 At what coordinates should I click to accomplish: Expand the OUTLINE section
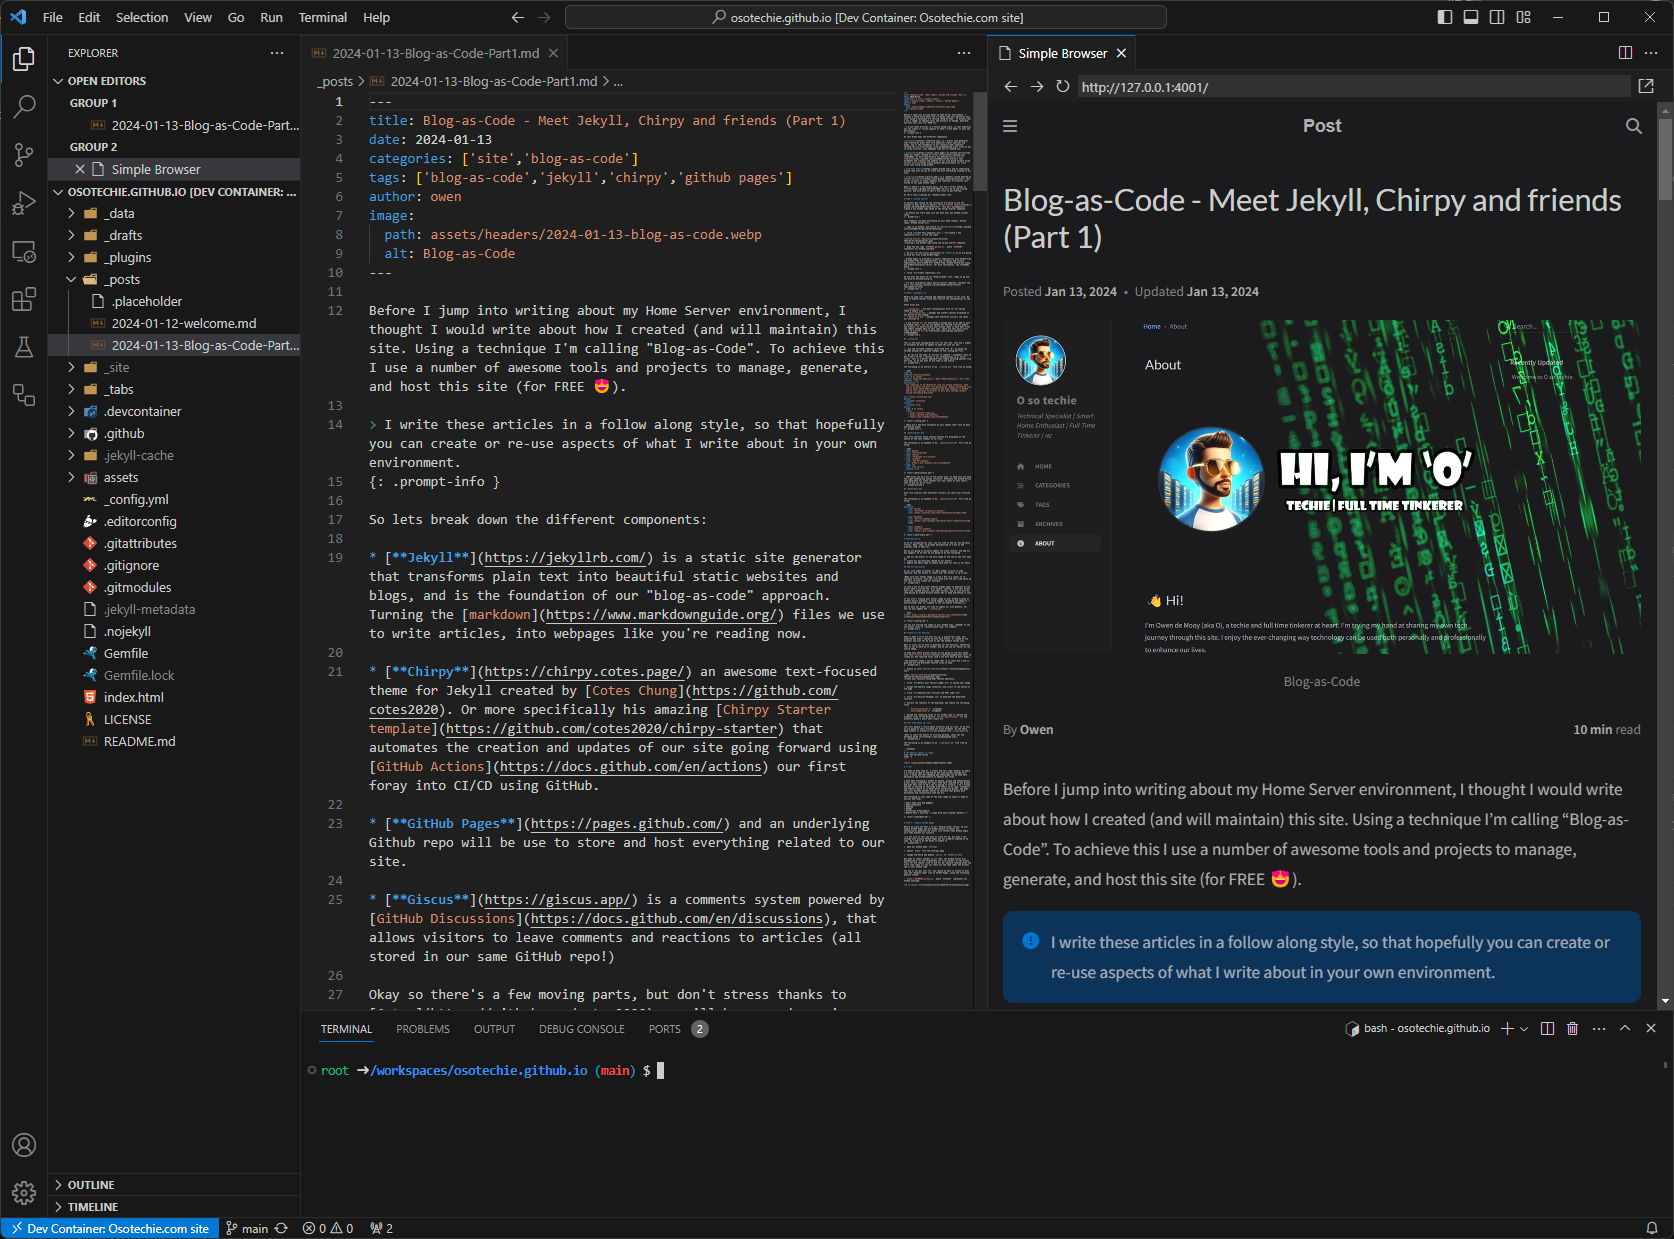click(91, 1185)
